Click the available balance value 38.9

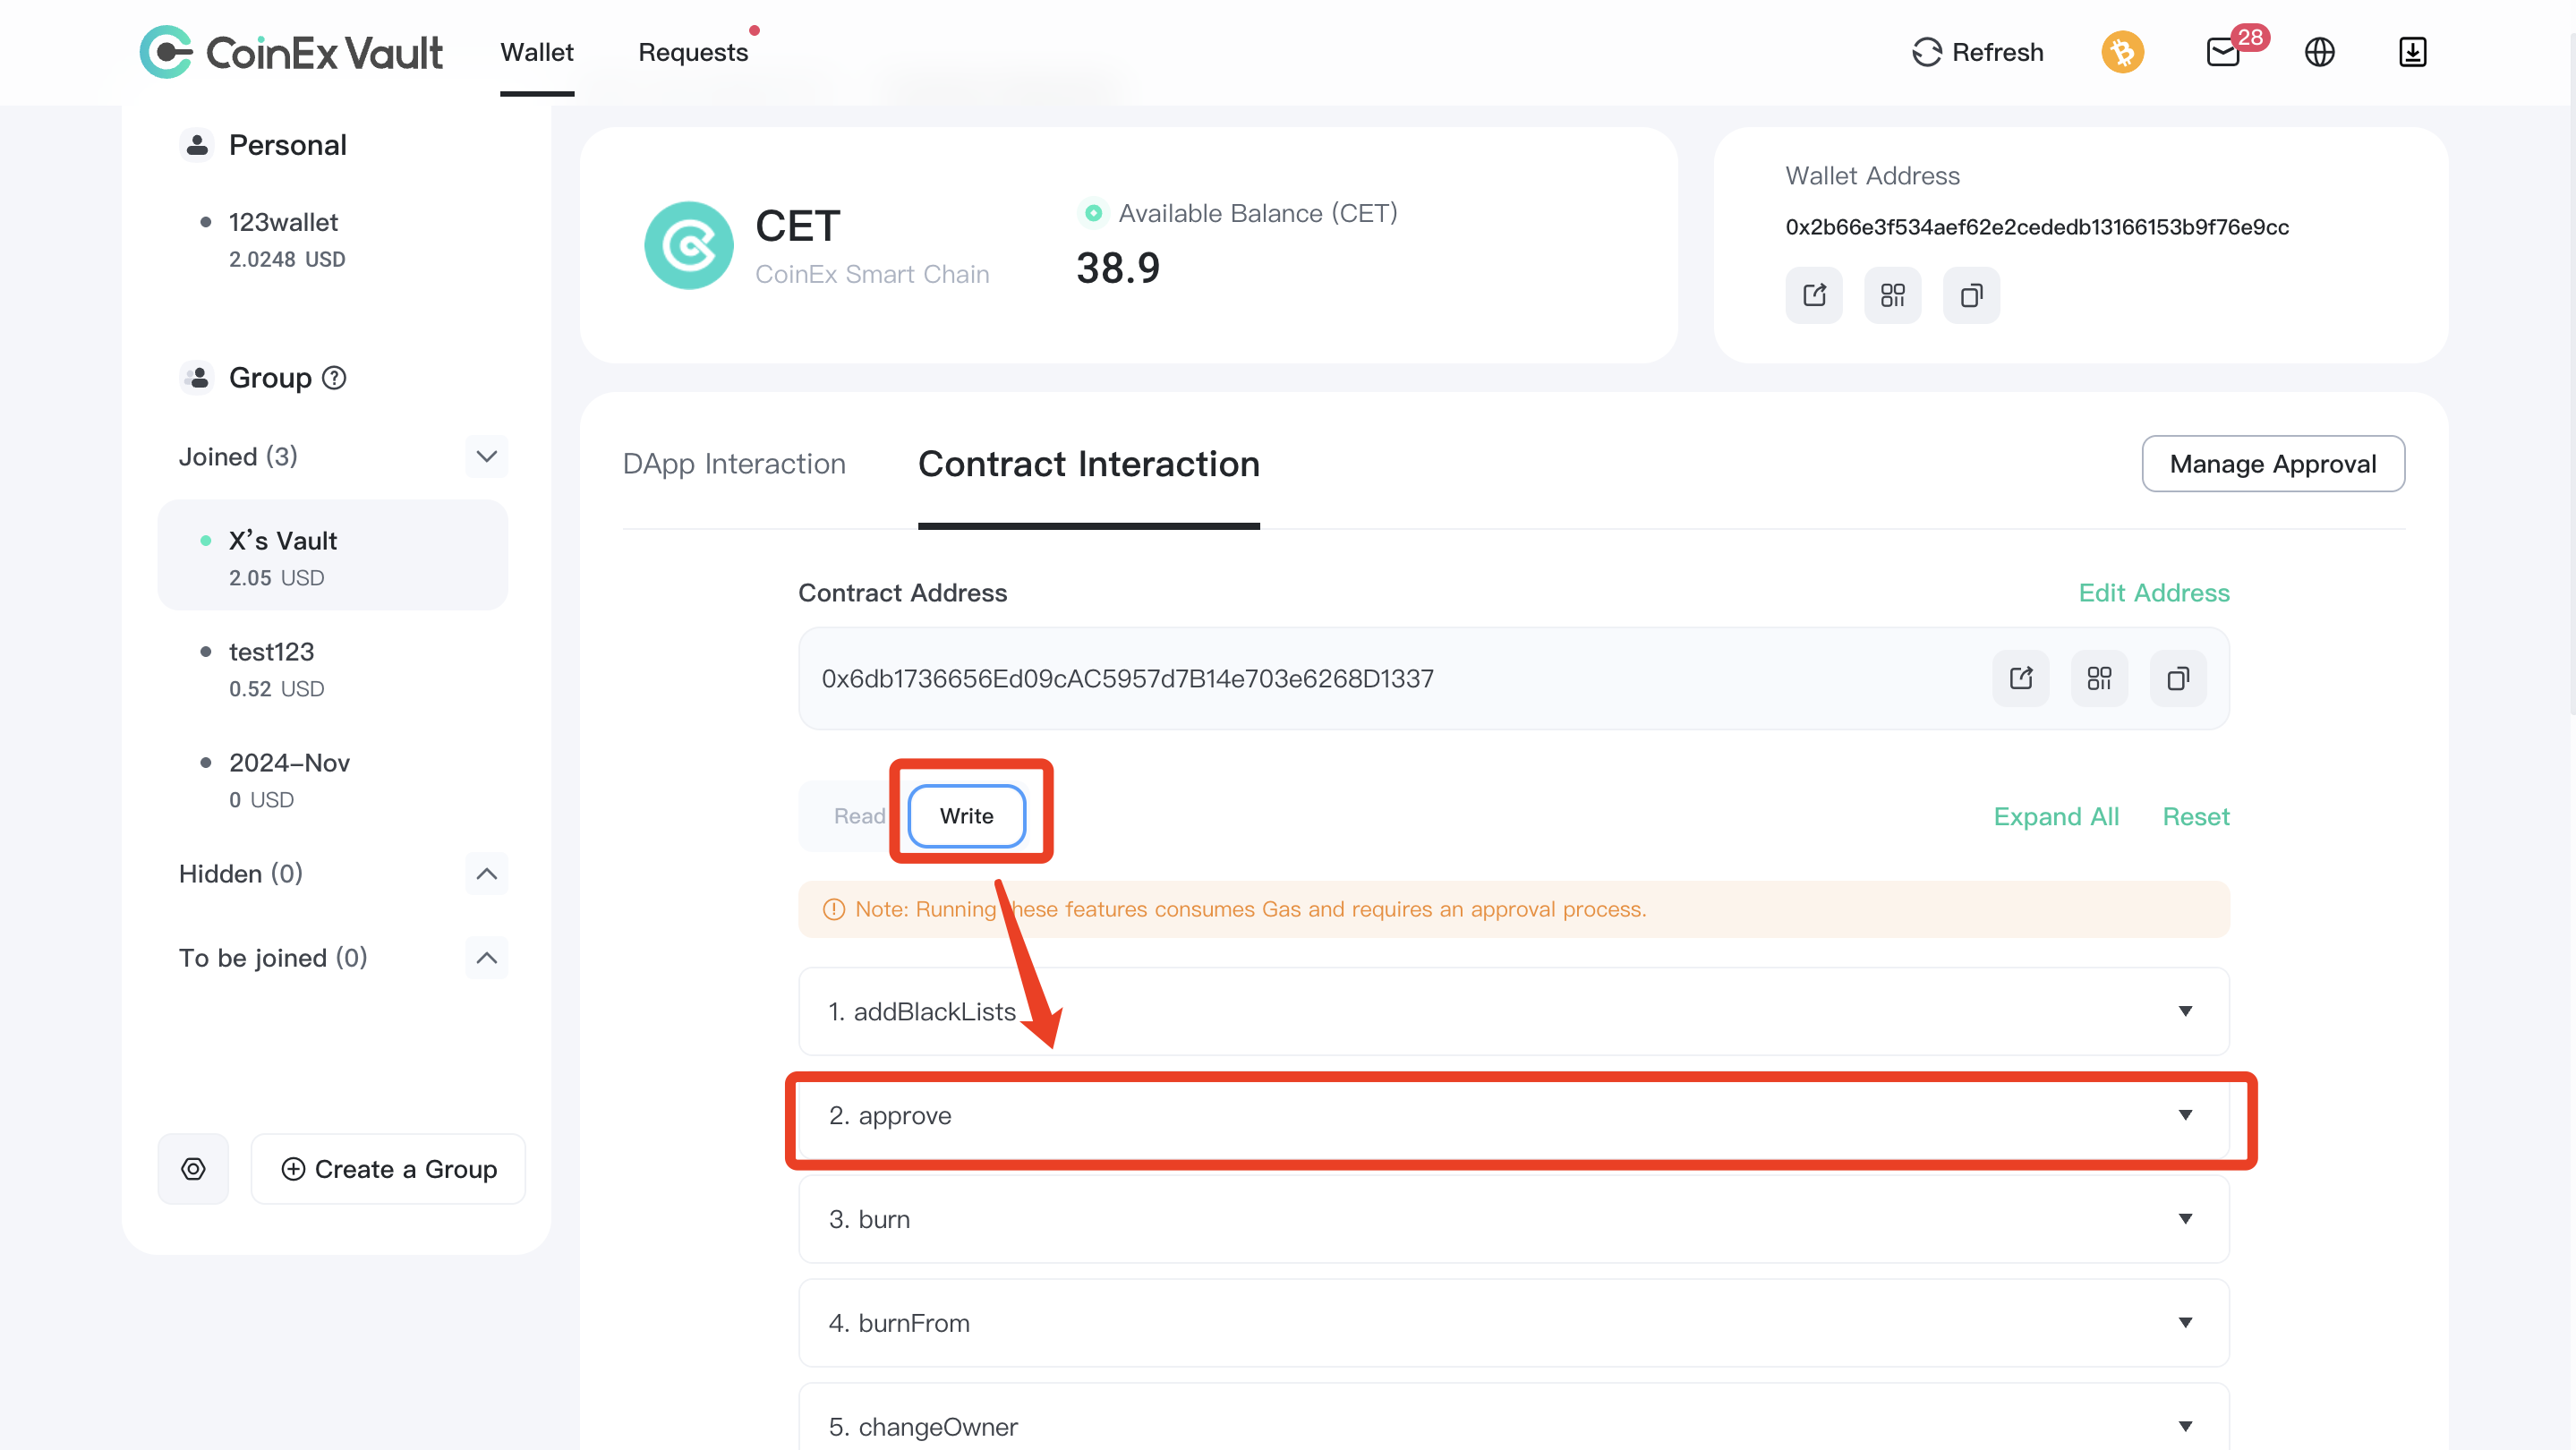1118,268
